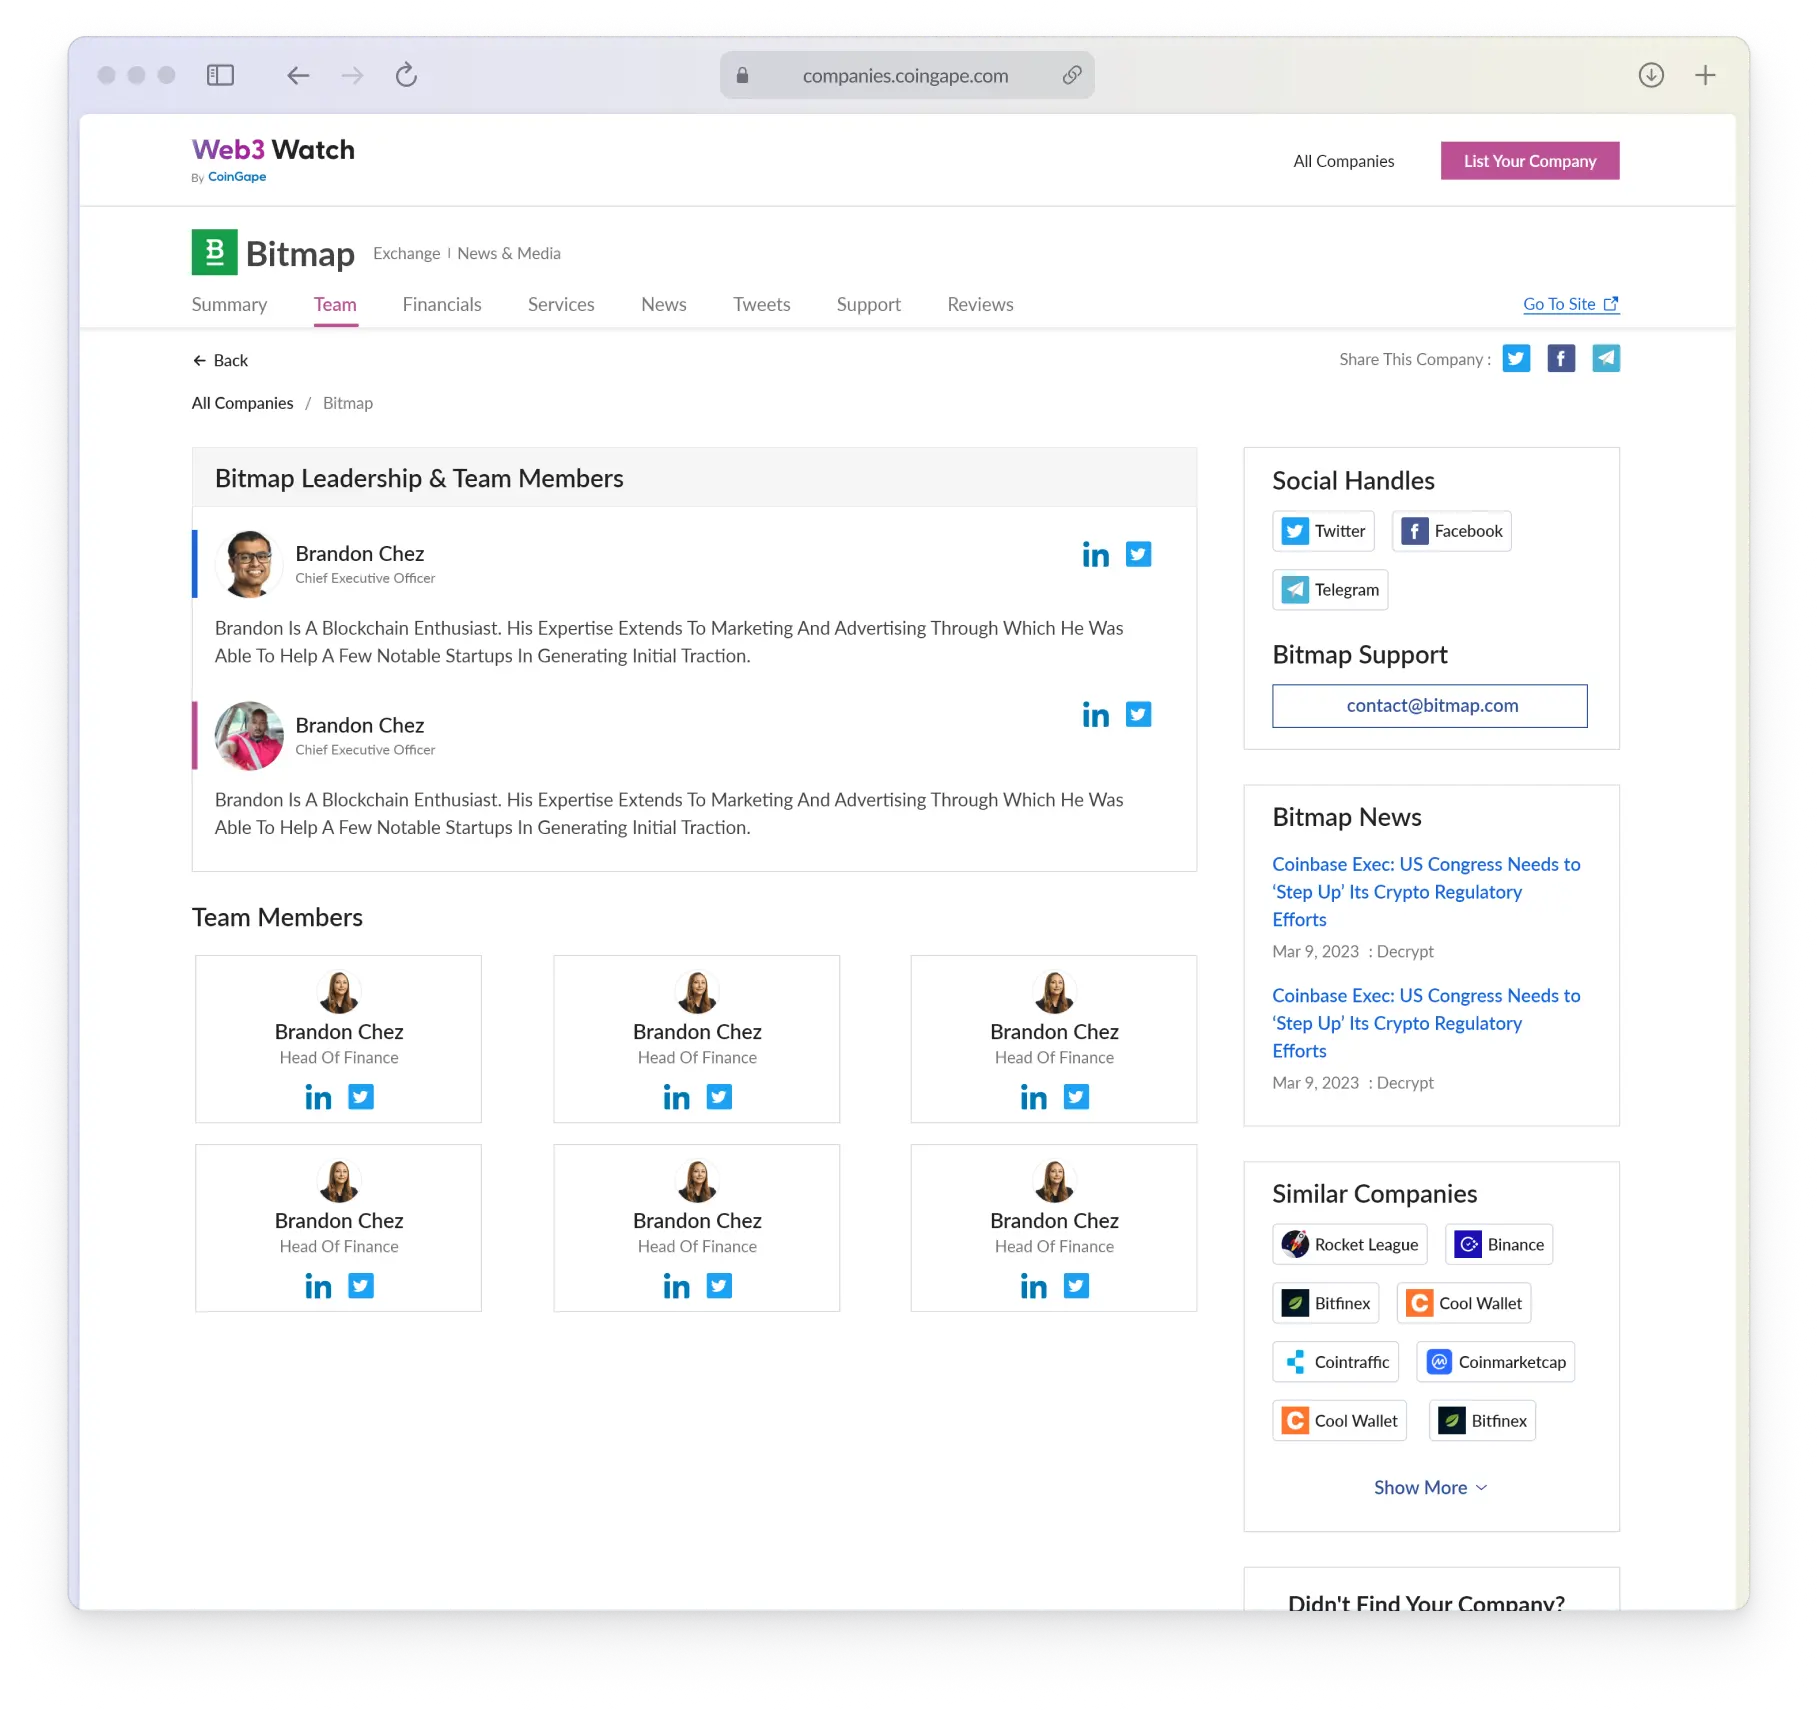Image resolution: width=1818 pixels, height=1710 pixels.
Task: Share this company on Telegram
Action: pos(1606,358)
